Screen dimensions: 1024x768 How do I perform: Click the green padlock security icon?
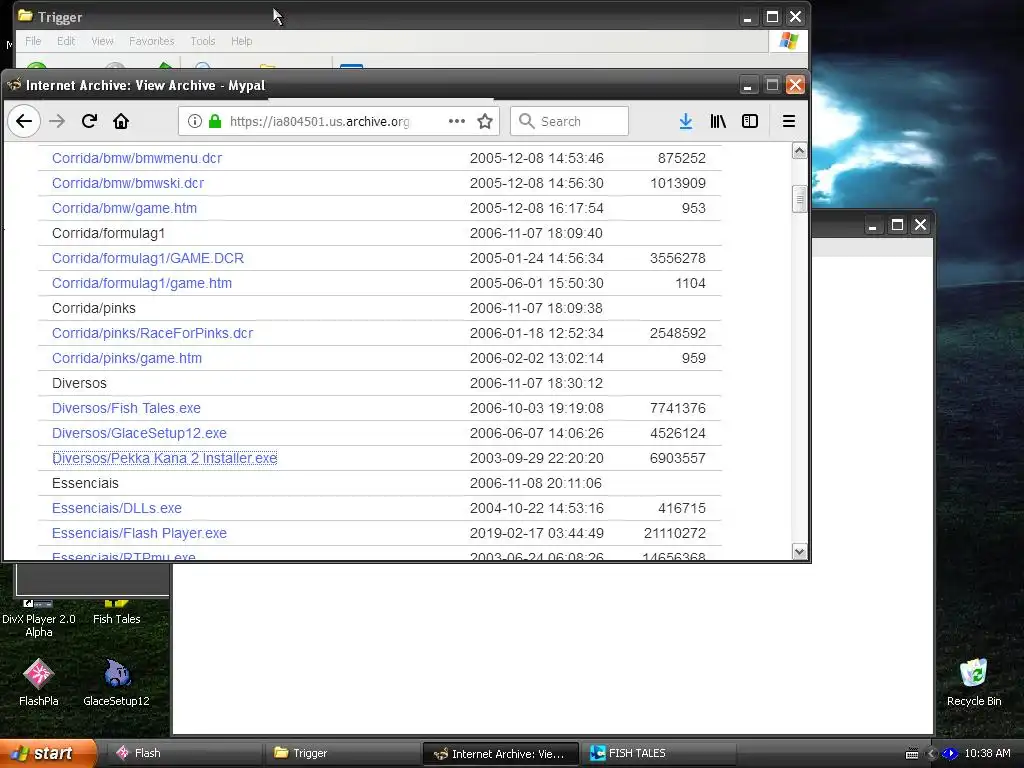[x=215, y=121]
